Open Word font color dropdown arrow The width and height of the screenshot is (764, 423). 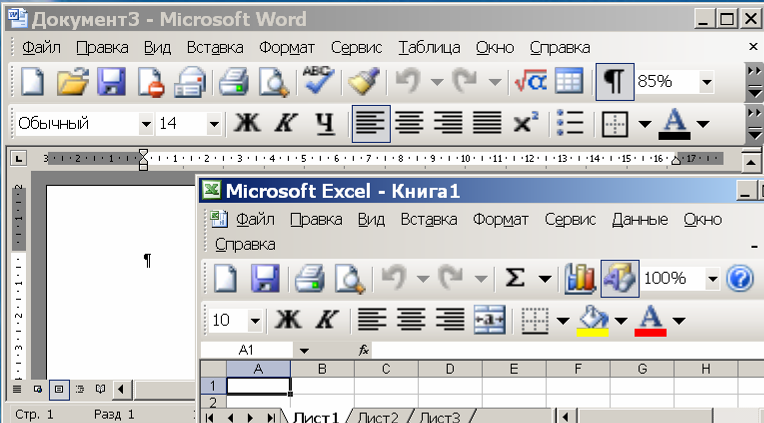[703, 124]
